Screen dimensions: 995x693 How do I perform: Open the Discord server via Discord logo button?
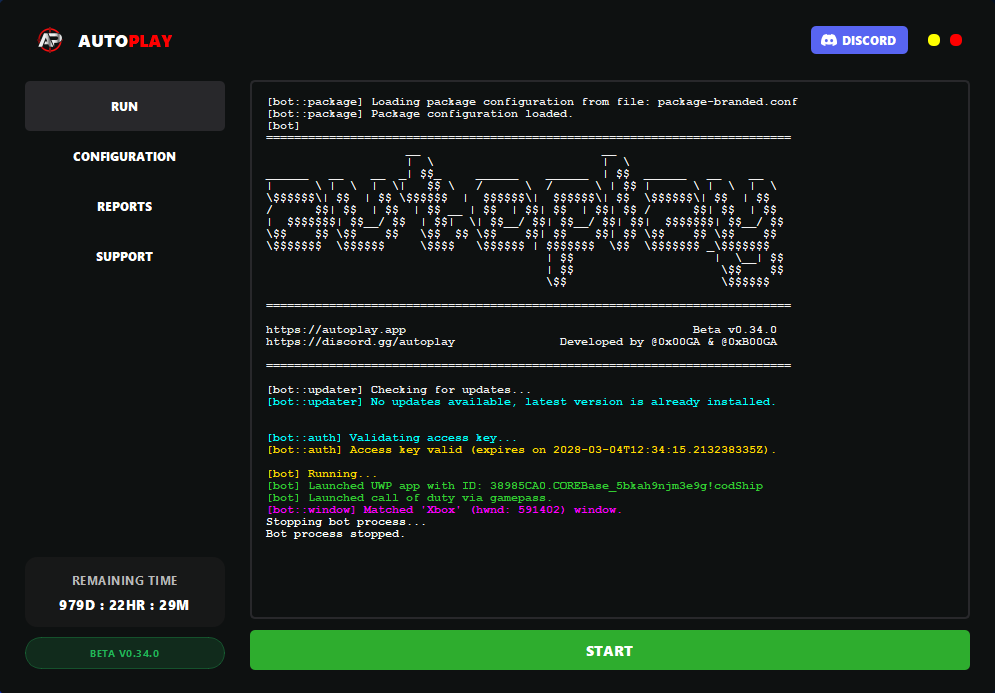[859, 40]
